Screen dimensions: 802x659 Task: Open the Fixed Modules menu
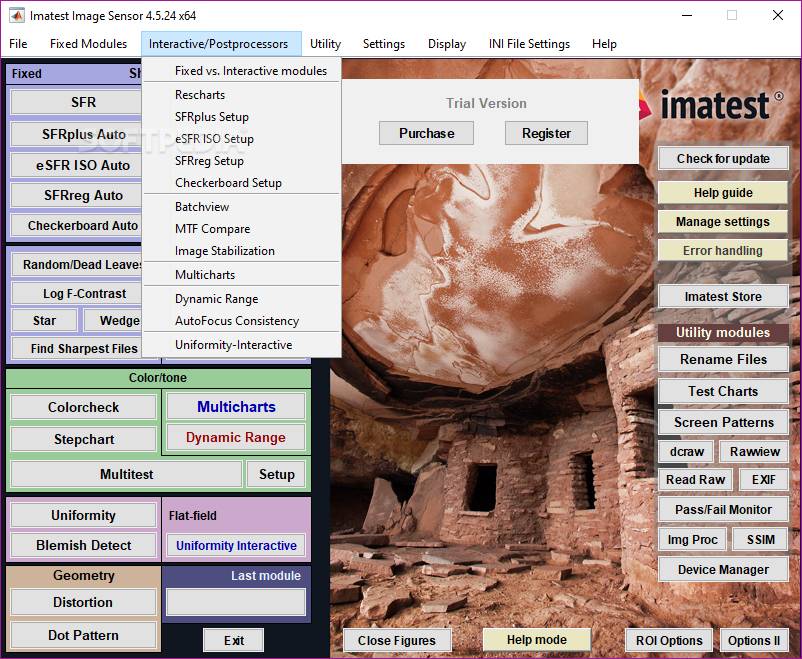pos(88,44)
